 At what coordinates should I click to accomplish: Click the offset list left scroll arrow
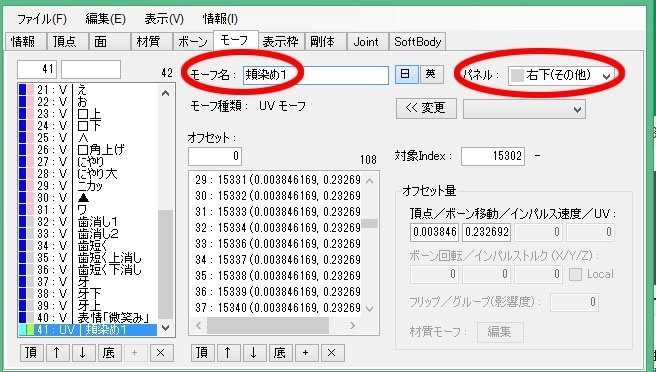click(199, 326)
